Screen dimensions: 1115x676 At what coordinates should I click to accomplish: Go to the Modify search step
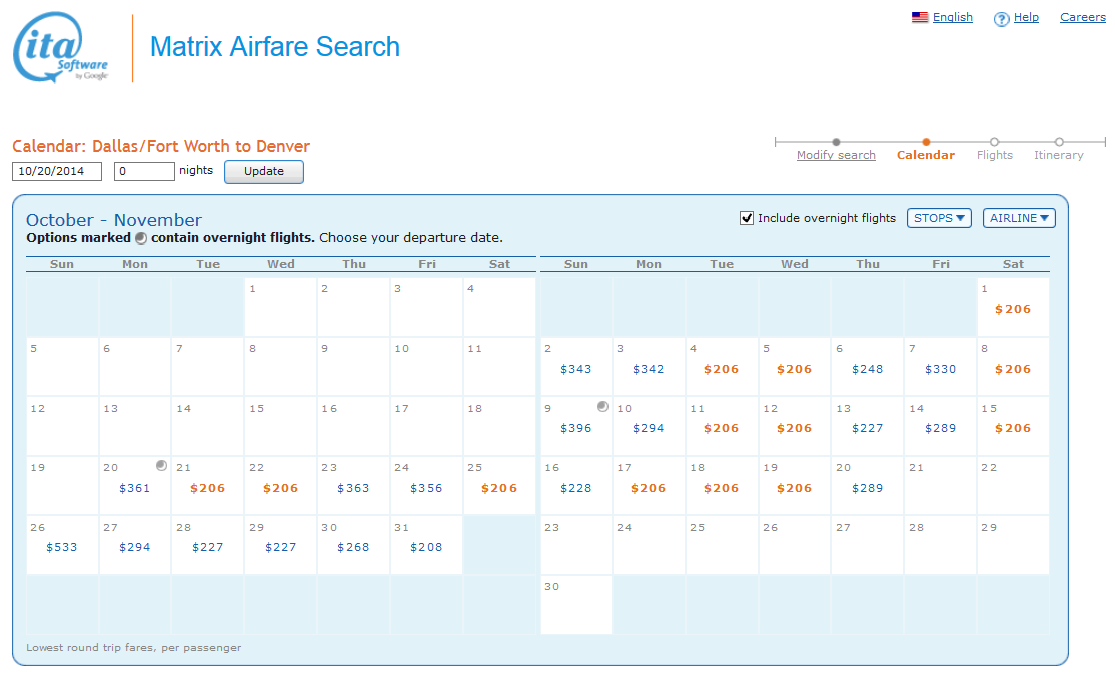pyautogui.click(x=836, y=155)
